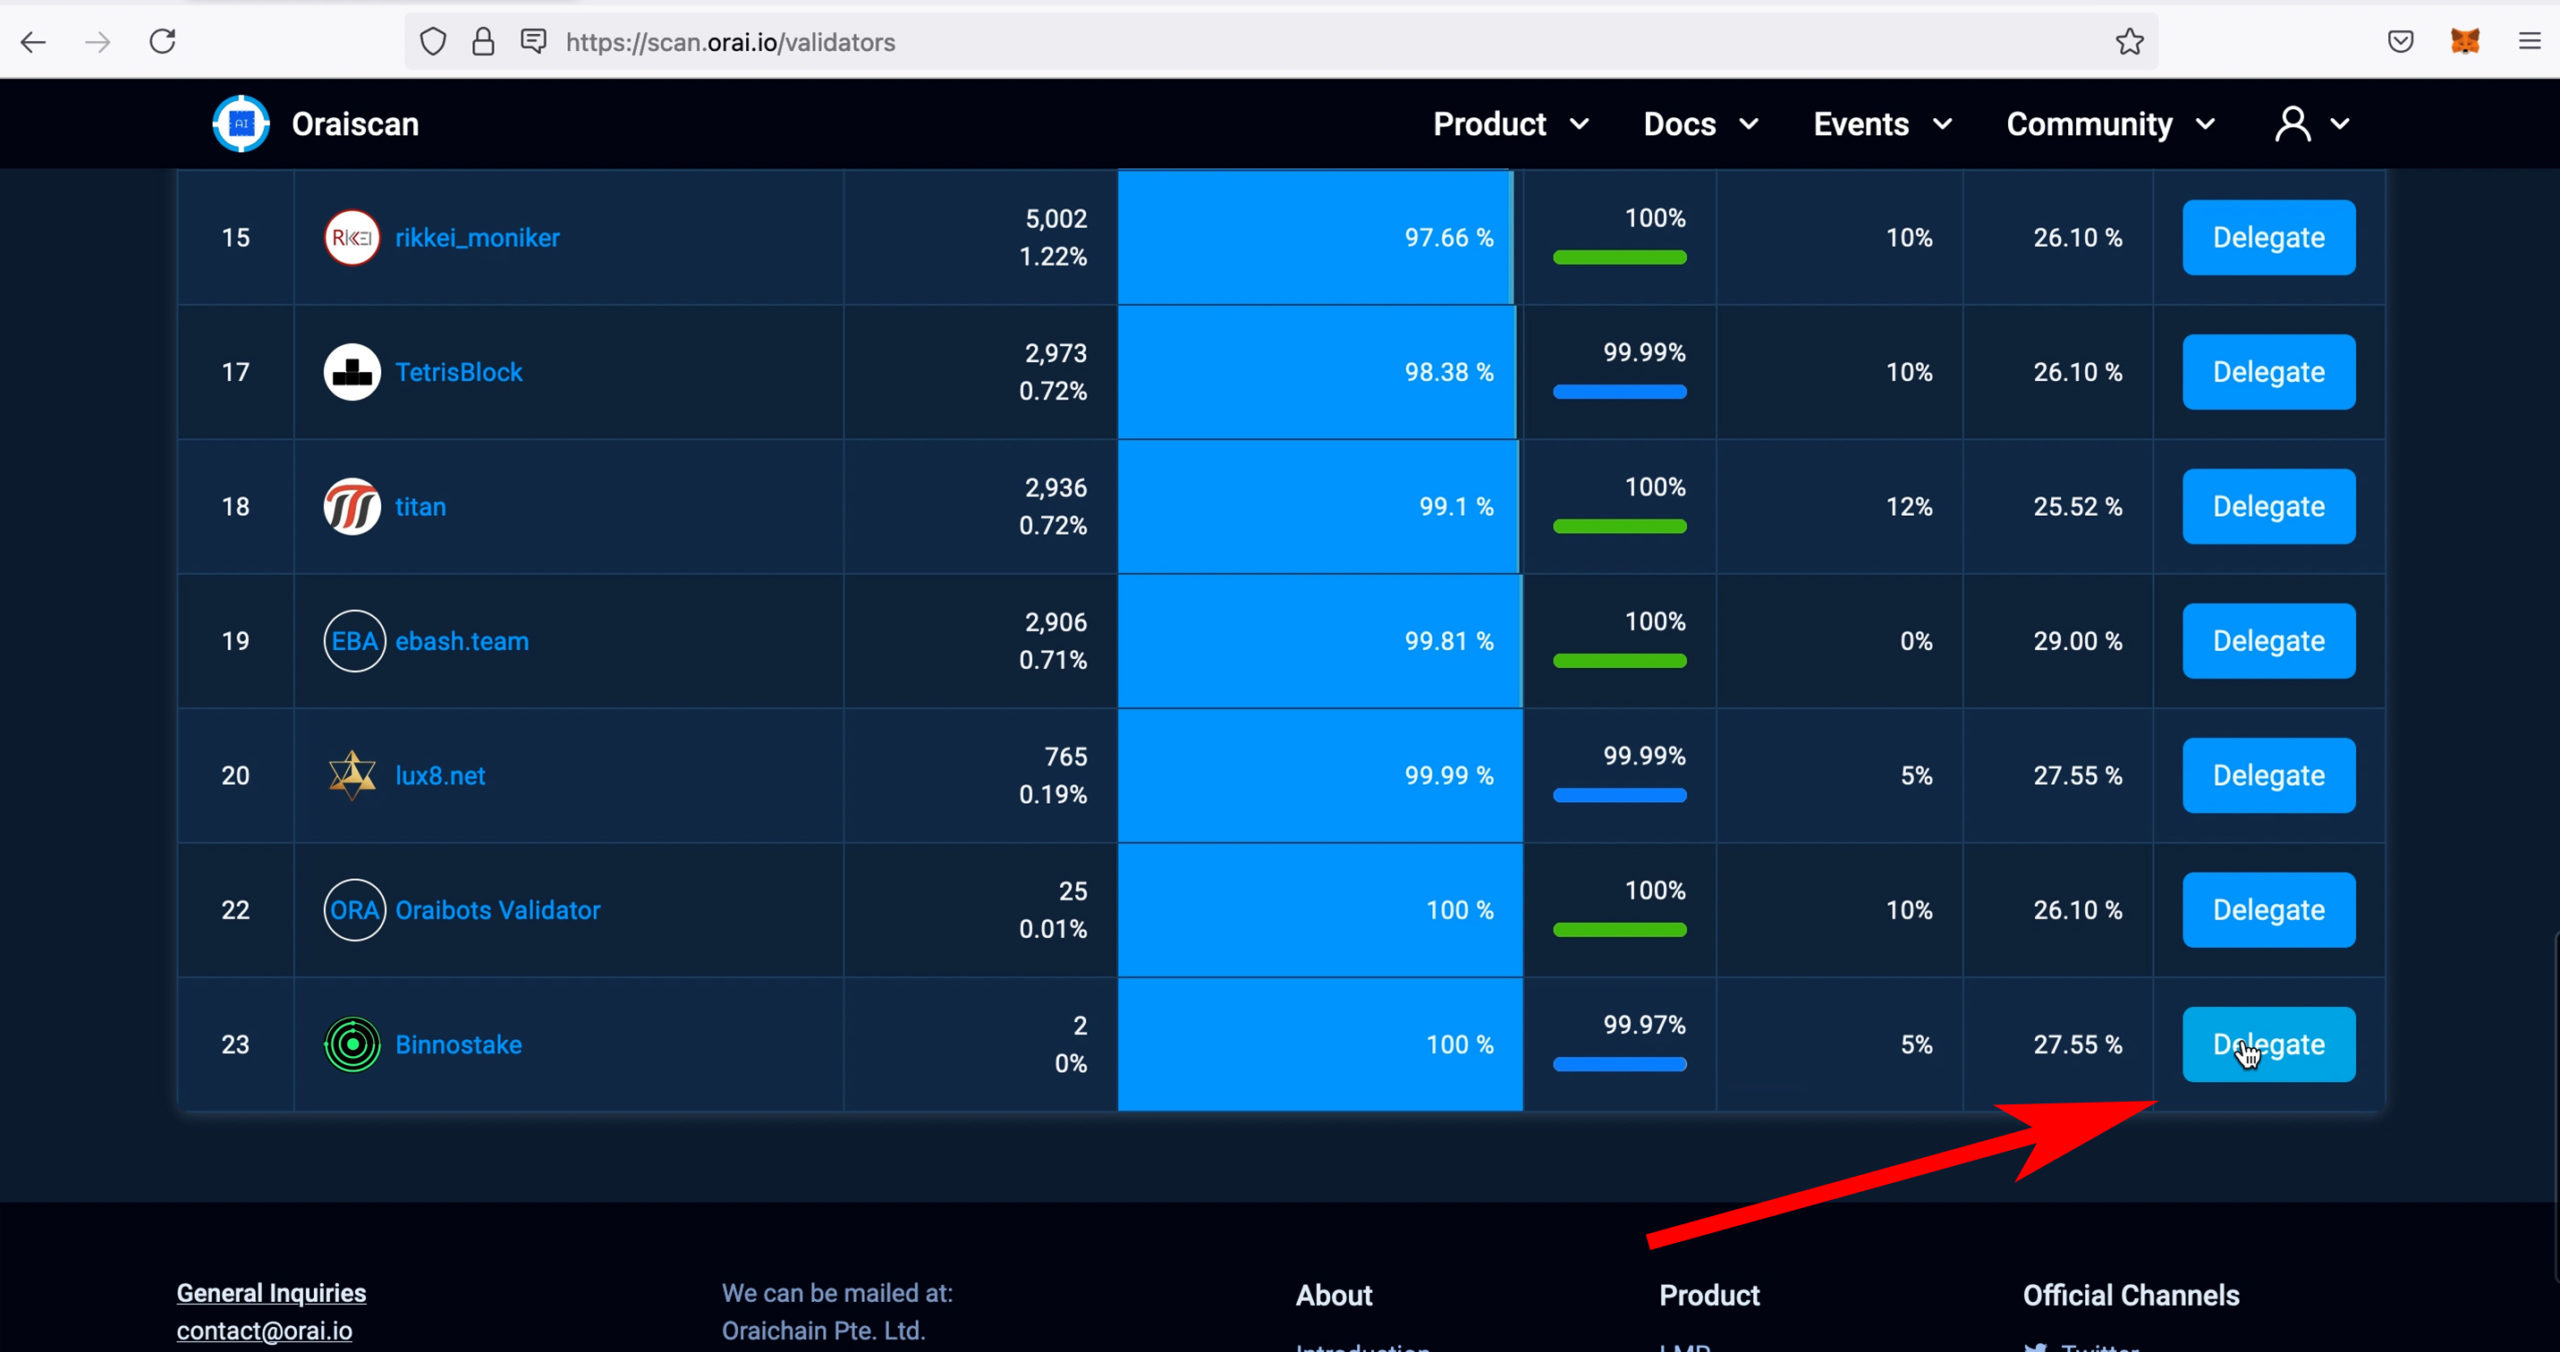Open the MetaMask fox extension
The height and width of the screenshot is (1352, 2560).
pos(2465,41)
